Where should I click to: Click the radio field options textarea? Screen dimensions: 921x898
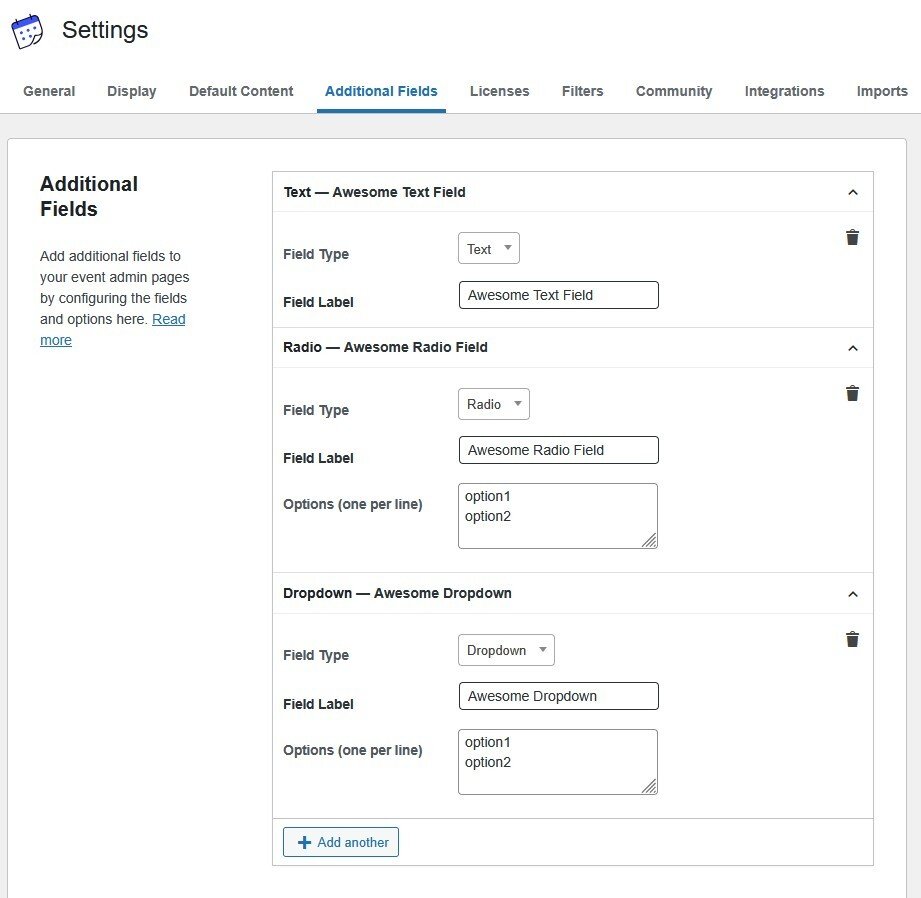point(557,516)
